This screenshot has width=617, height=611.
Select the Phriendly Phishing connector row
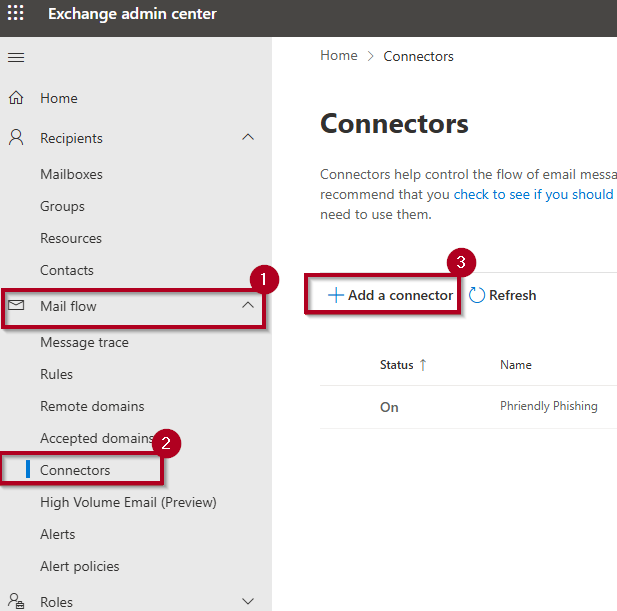[x=548, y=406]
